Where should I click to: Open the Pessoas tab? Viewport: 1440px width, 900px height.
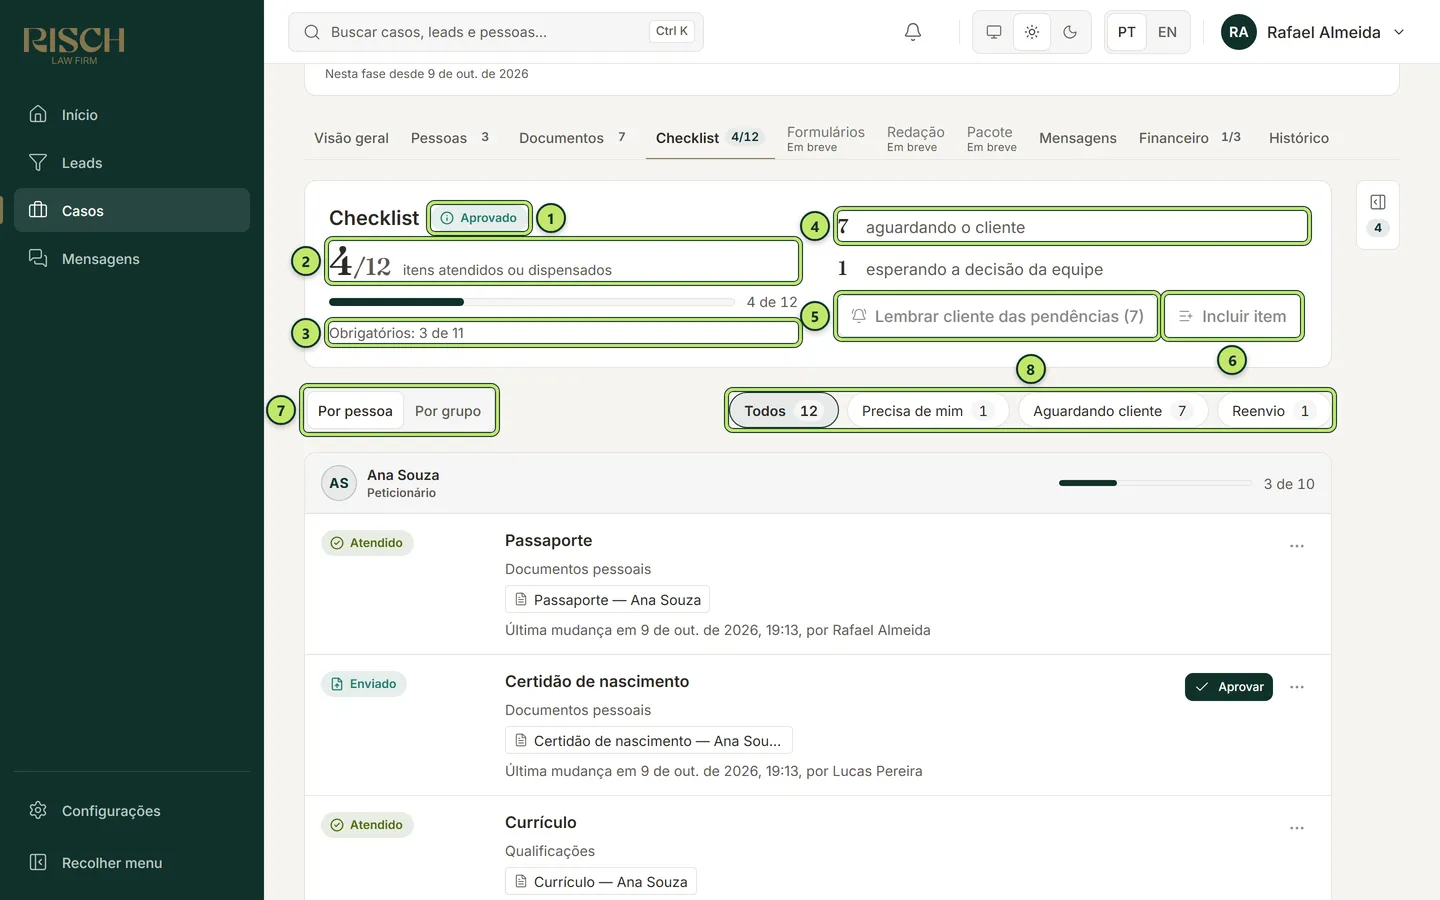[x=450, y=138]
